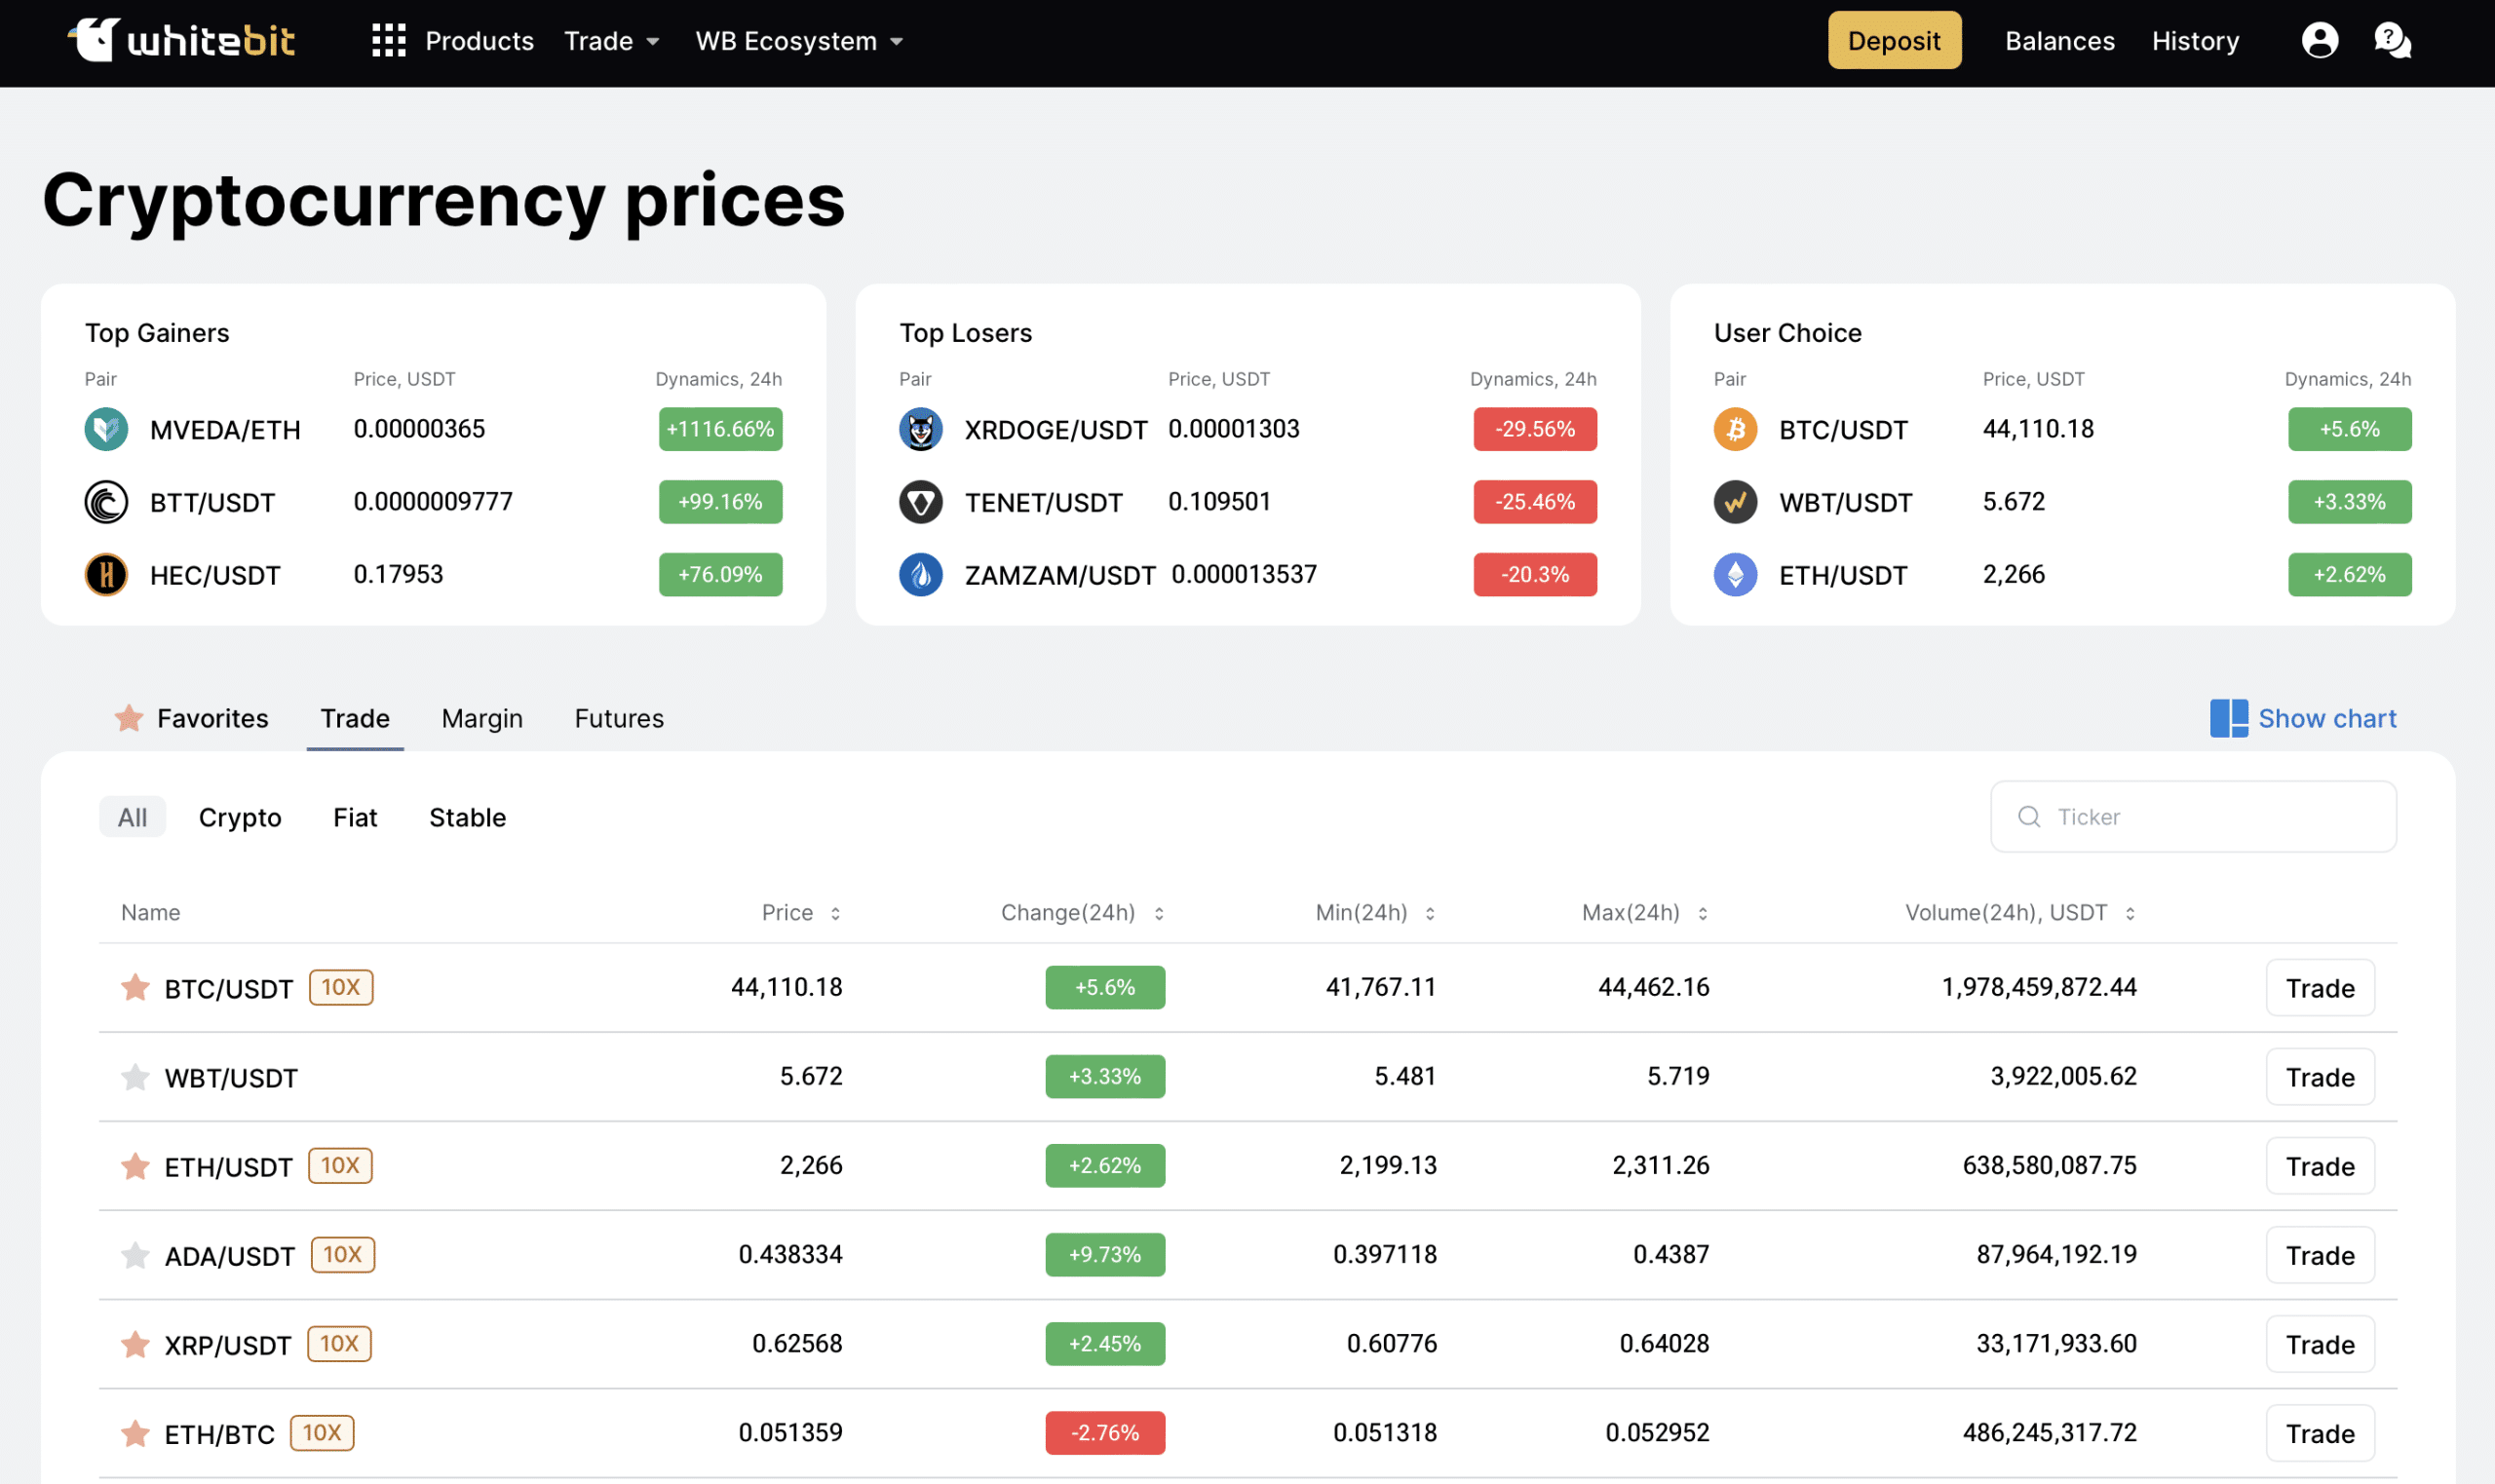The width and height of the screenshot is (2495, 1484).
Task: Click the search magnifier icon in Ticker field
Action: (x=2029, y=817)
